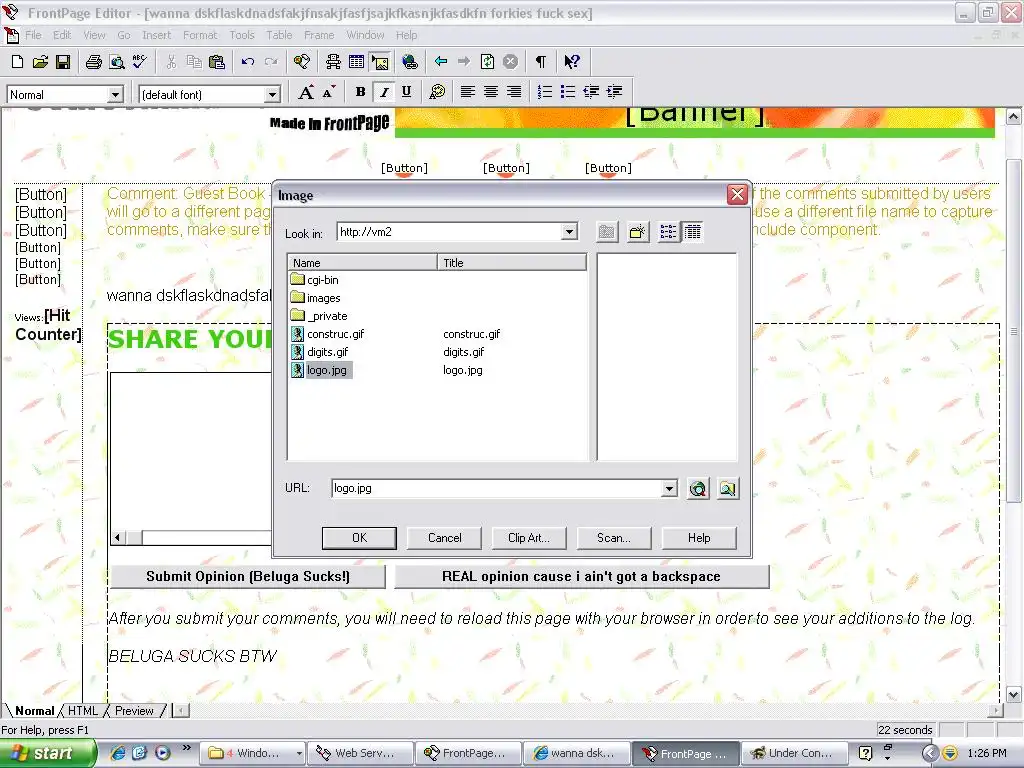1024x768 pixels.
Task: Click the Increase Text Size icon
Action: point(306,92)
